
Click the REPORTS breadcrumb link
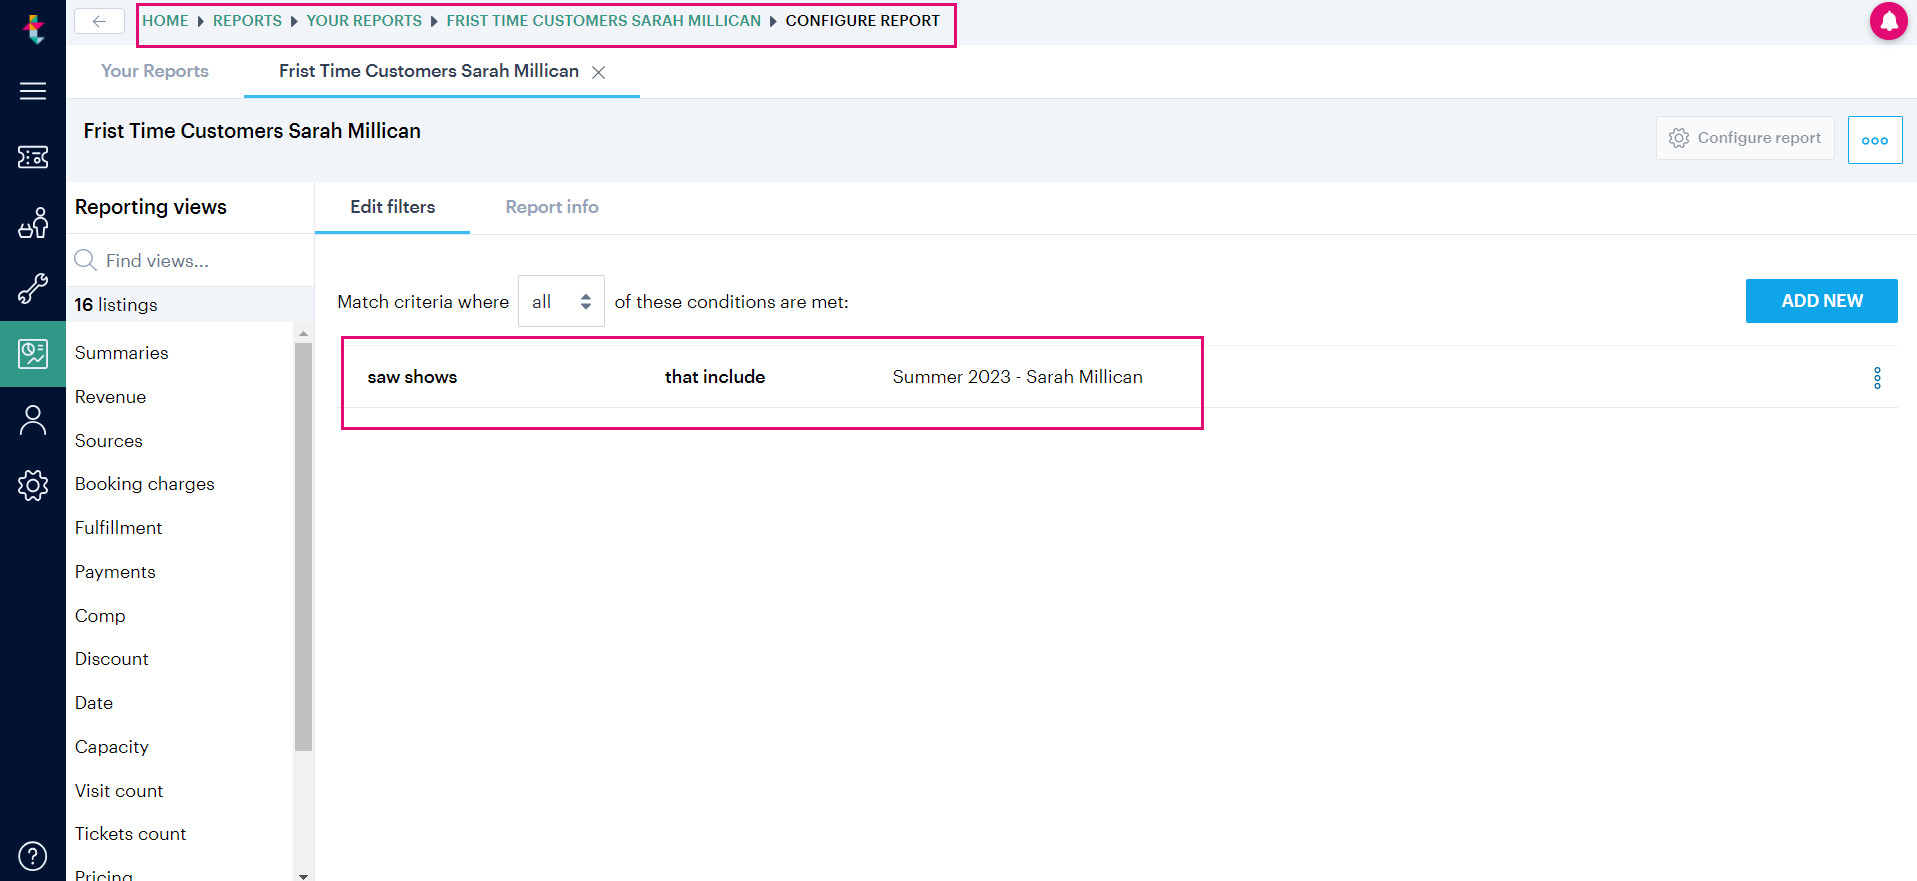point(247,21)
